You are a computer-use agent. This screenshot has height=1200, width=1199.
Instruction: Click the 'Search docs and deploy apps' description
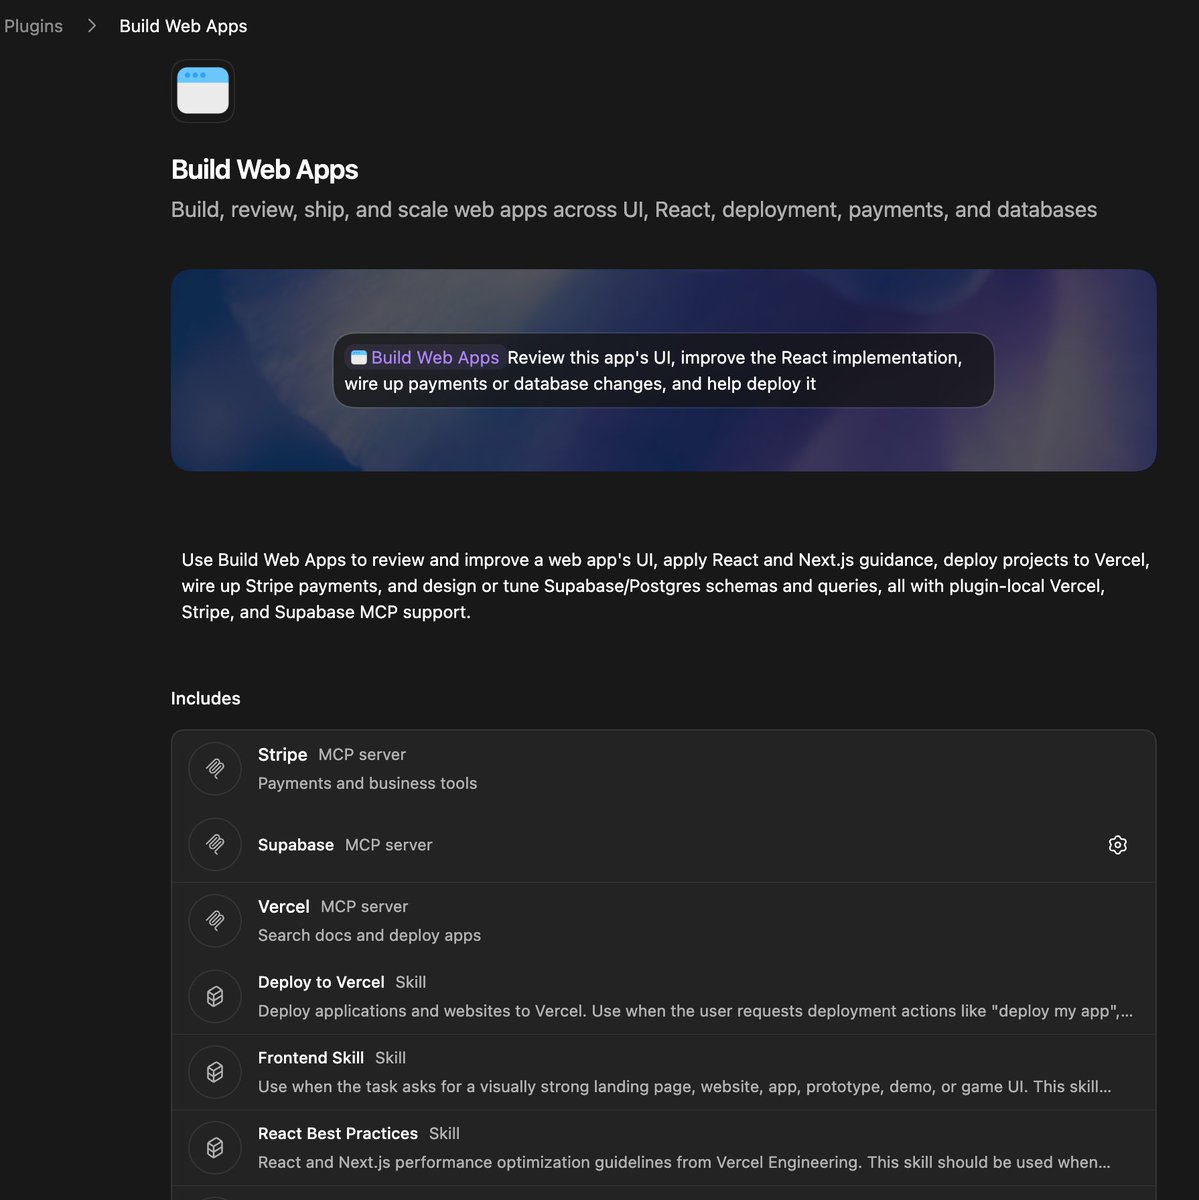pos(369,936)
